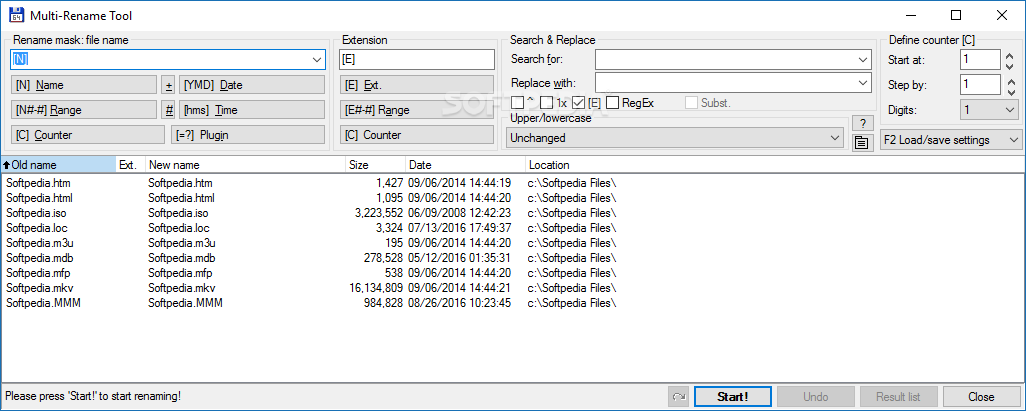Maximize the Multi-Rename Tool window
This screenshot has height=411, width=1026.
(956, 14)
